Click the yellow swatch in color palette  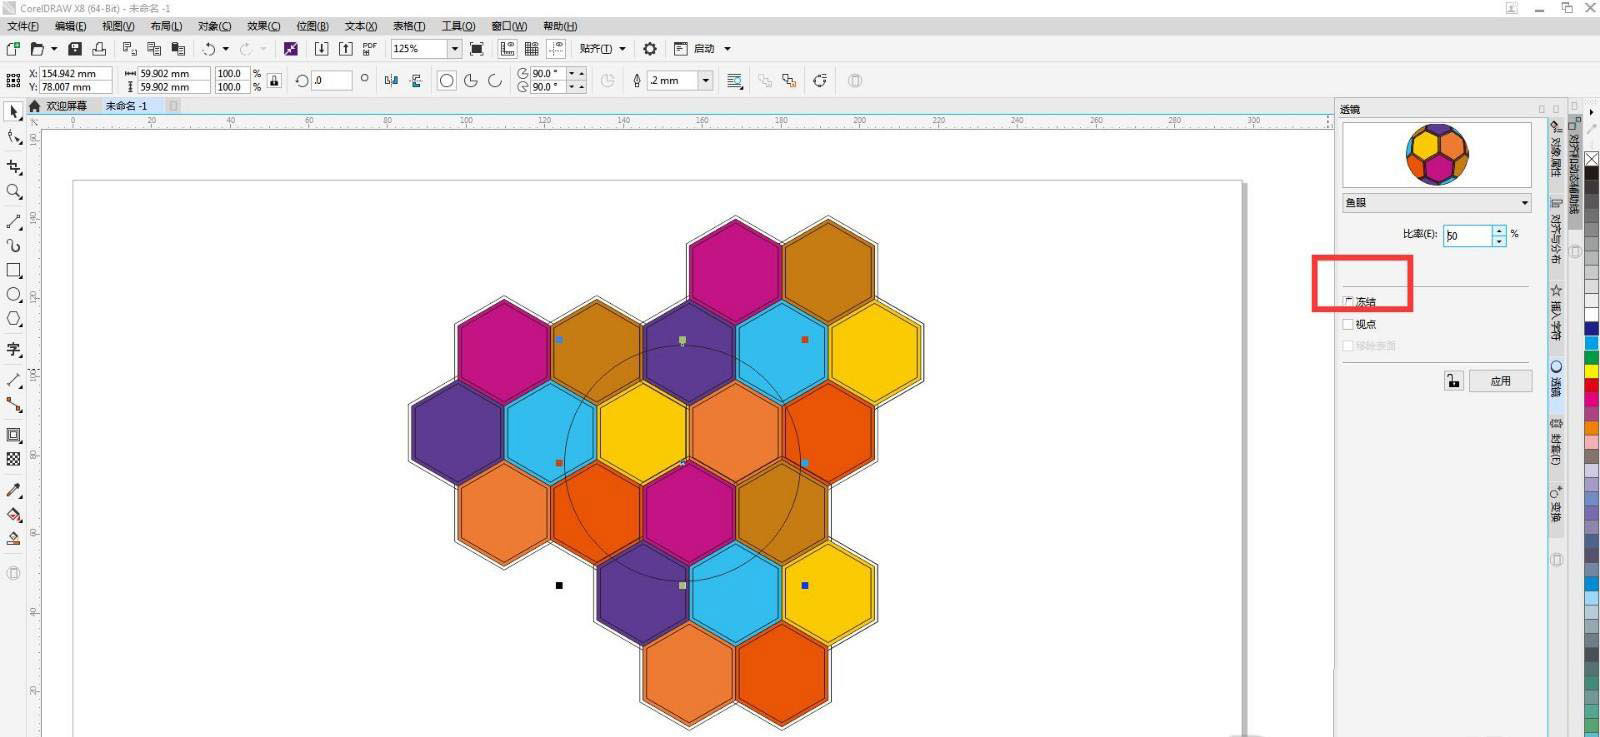point(1591,371)
